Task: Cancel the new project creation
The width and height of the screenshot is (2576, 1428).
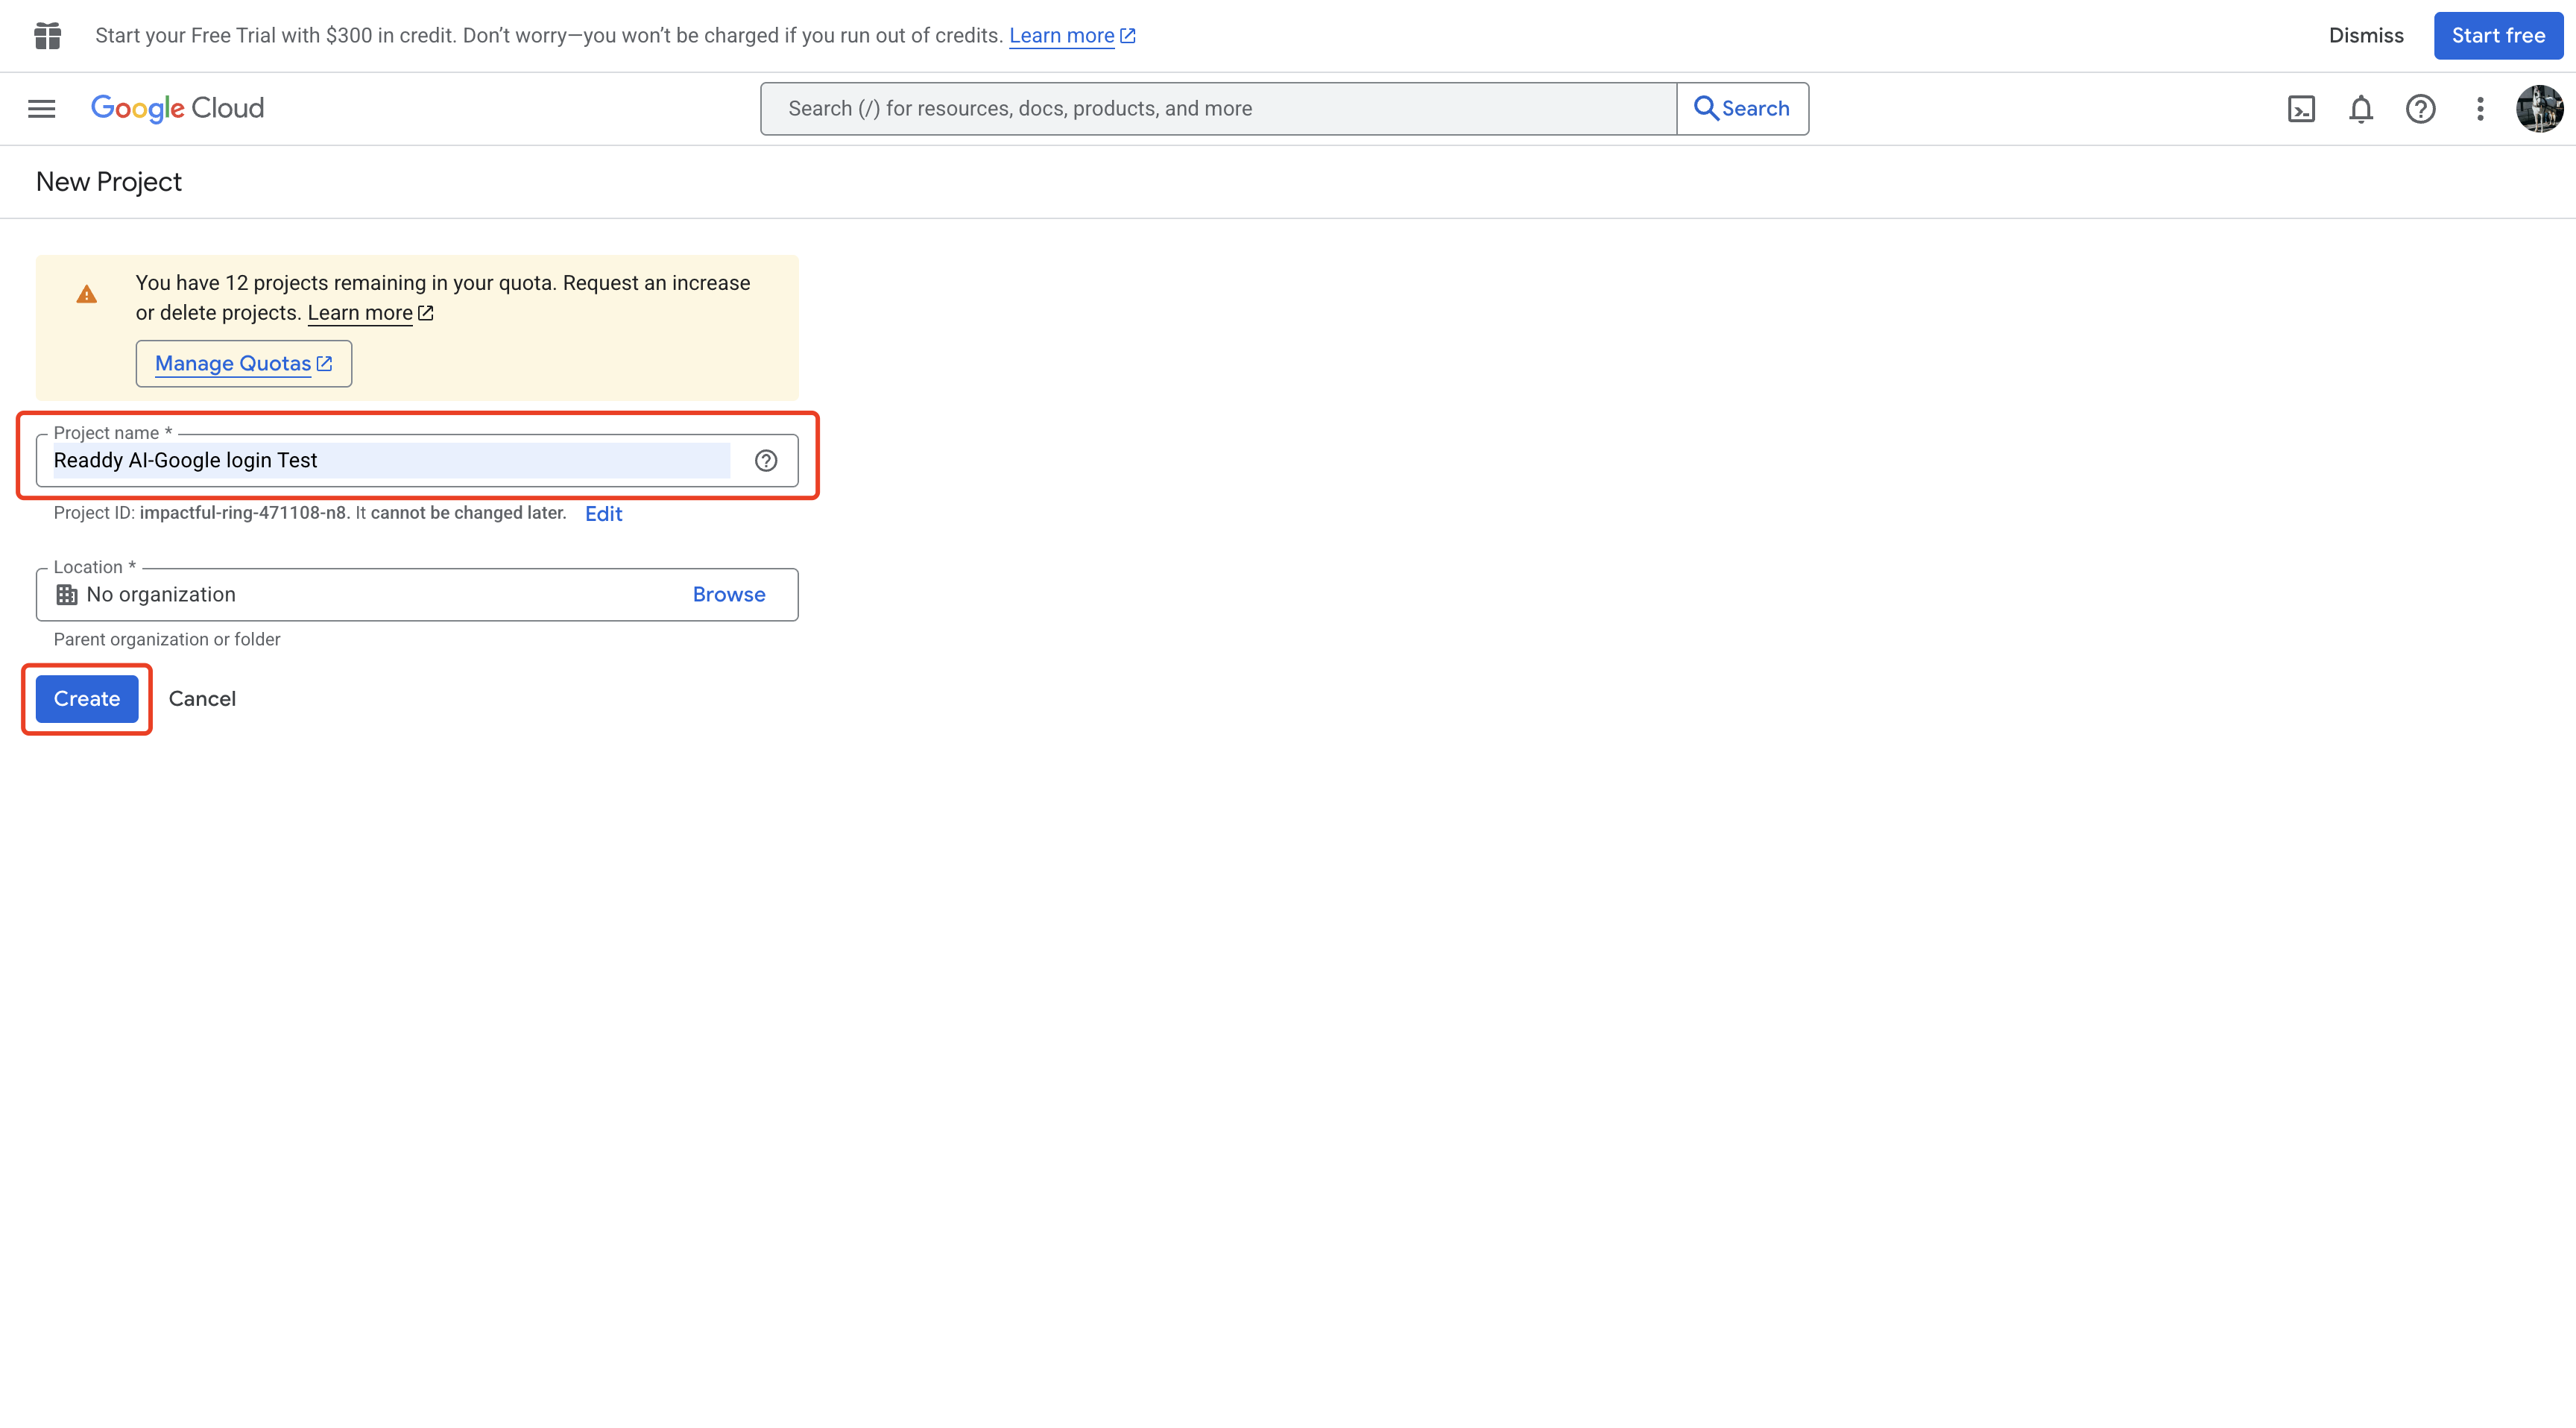Action: coord(202,698)
